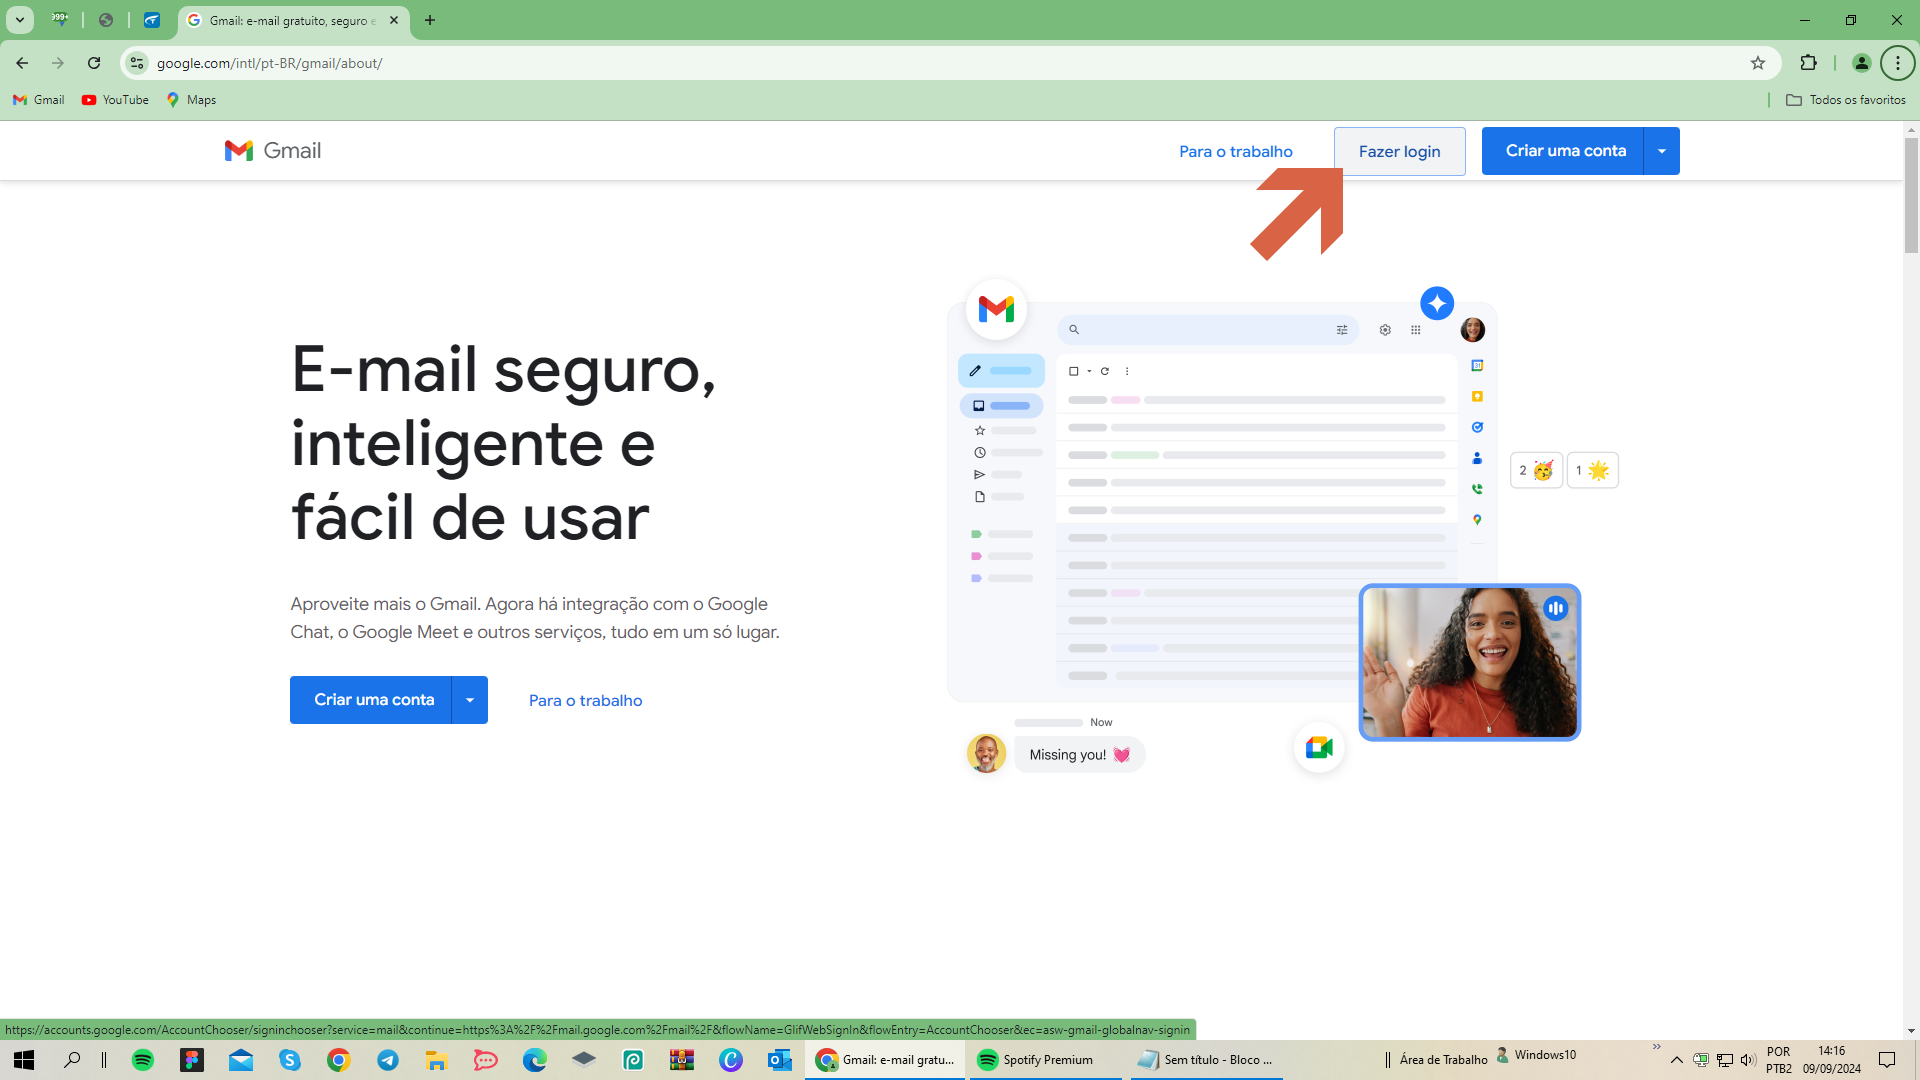Open Rocket.Chat from the taskbar
The width and height of the screenshot is (1920, 1080).
485,1060
